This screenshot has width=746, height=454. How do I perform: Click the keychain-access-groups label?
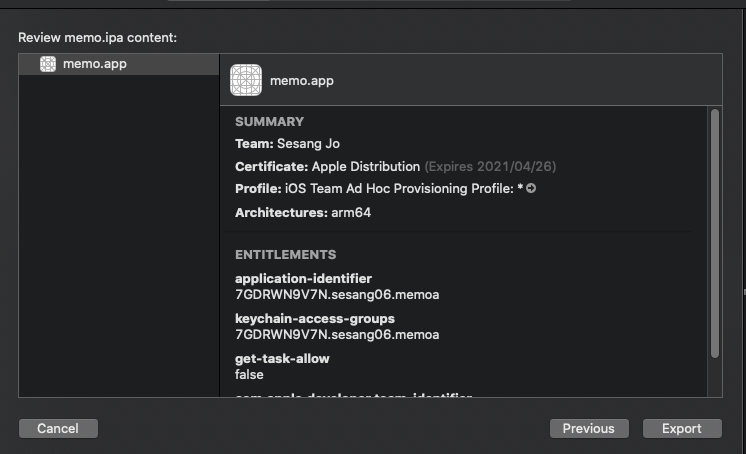pos(315,318)
